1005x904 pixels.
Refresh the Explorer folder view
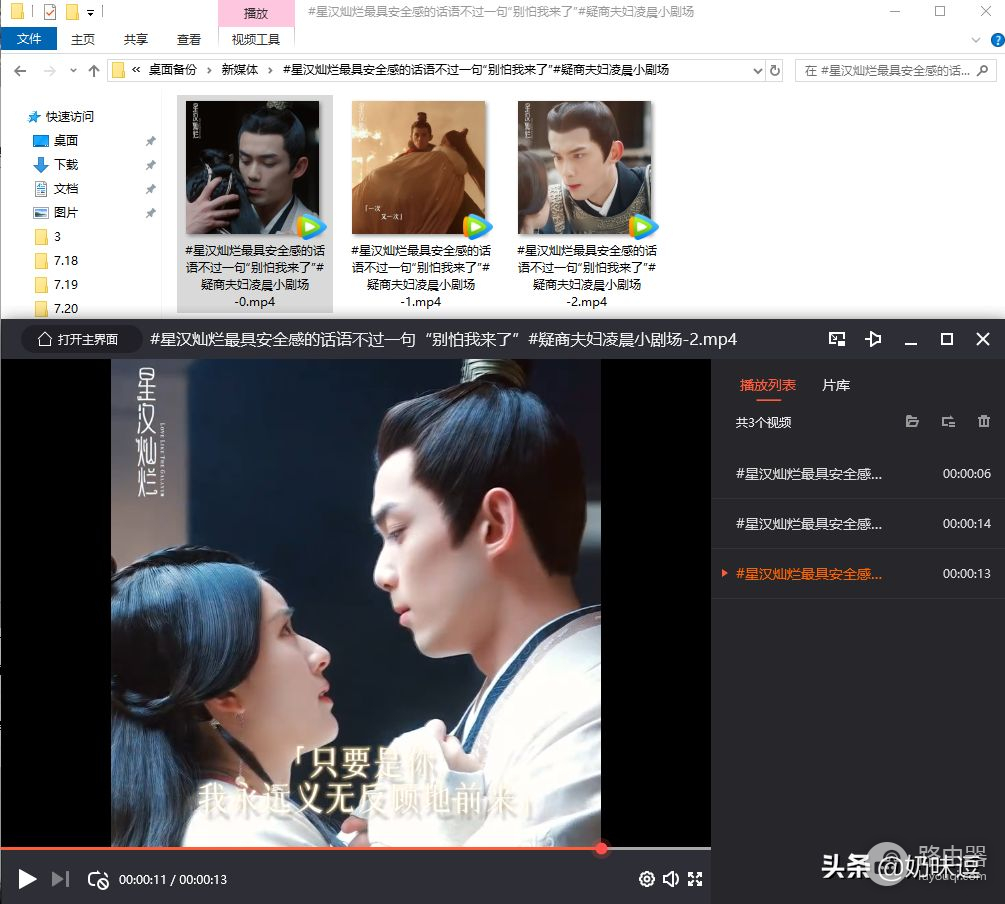pos(775,71)
